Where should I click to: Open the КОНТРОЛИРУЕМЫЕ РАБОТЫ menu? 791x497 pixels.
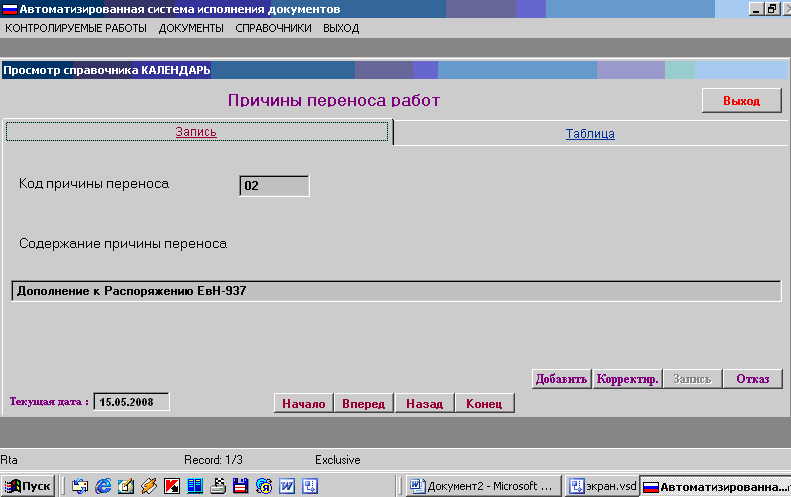tap(76, 28)
